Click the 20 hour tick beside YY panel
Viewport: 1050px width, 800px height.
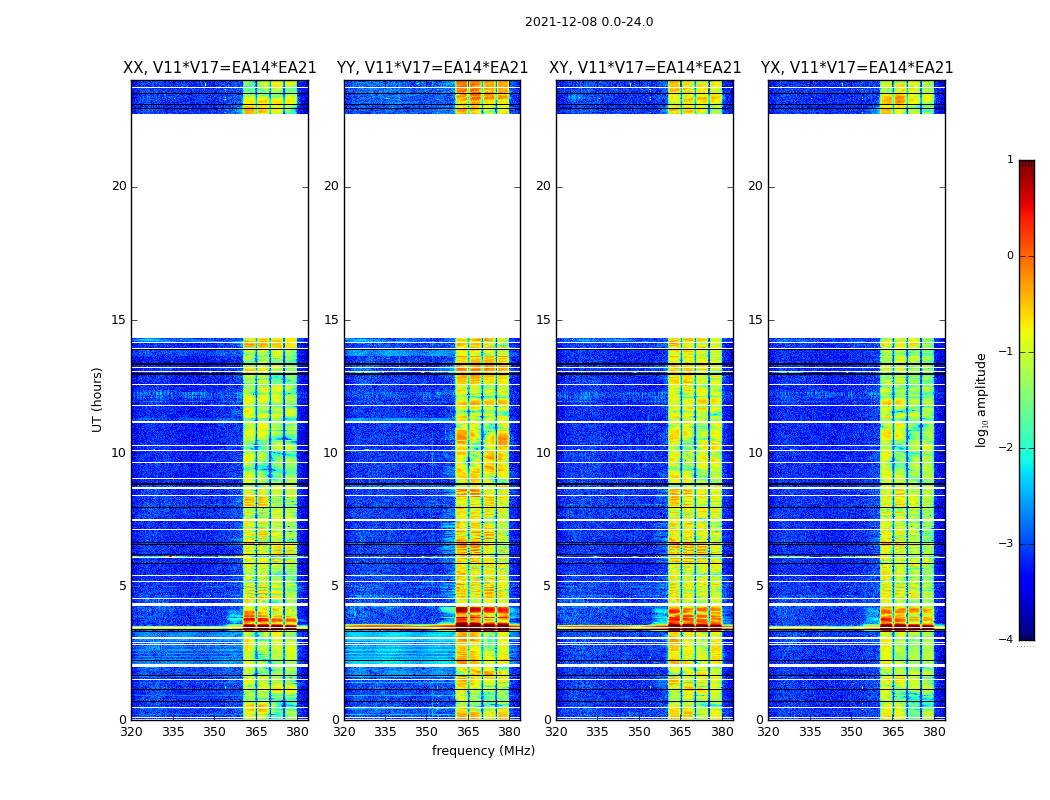point(330,186)
